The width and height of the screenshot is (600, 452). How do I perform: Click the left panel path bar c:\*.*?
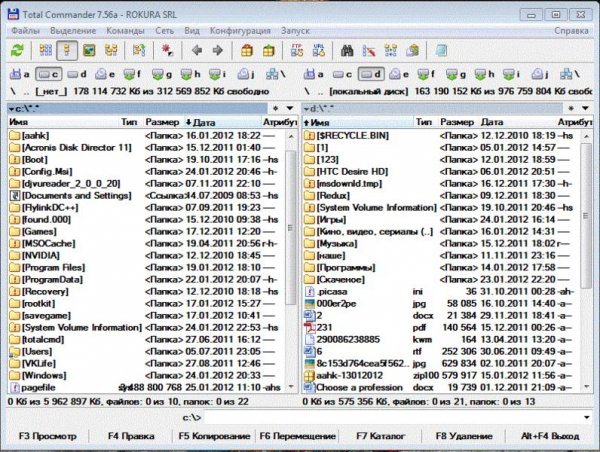137,109
